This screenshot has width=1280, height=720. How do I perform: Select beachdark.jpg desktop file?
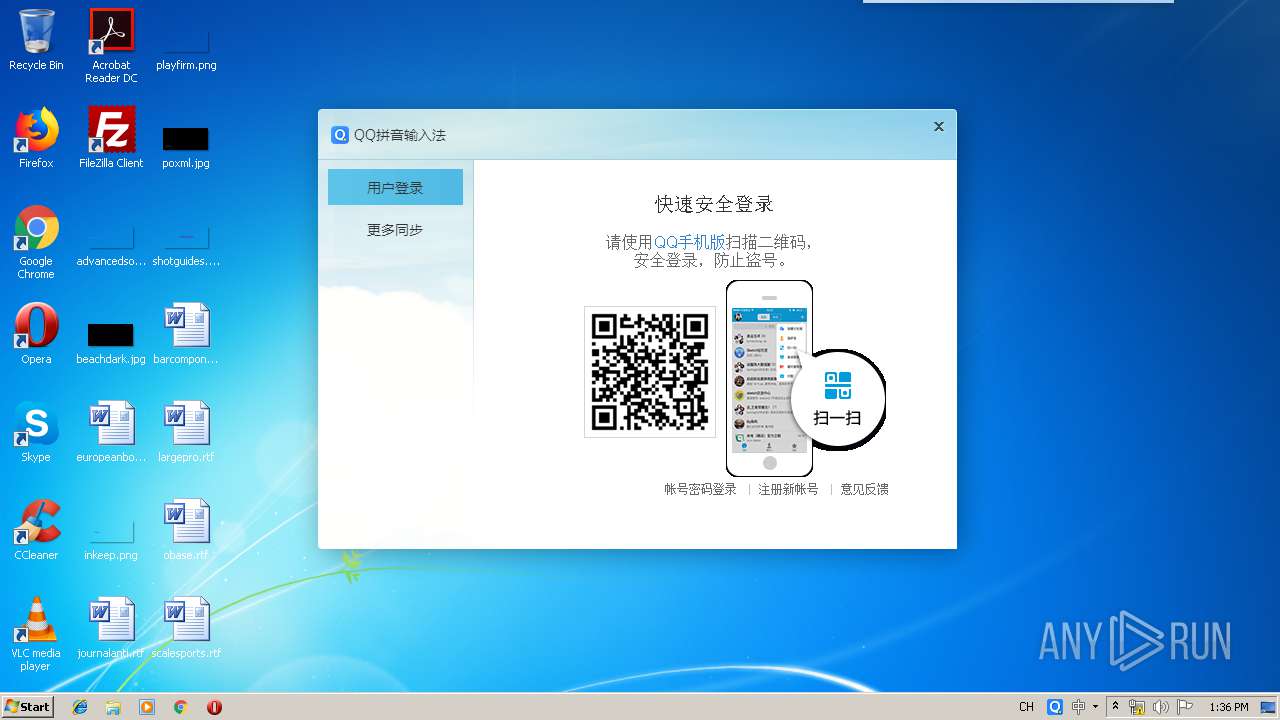(x=111, y=342)
